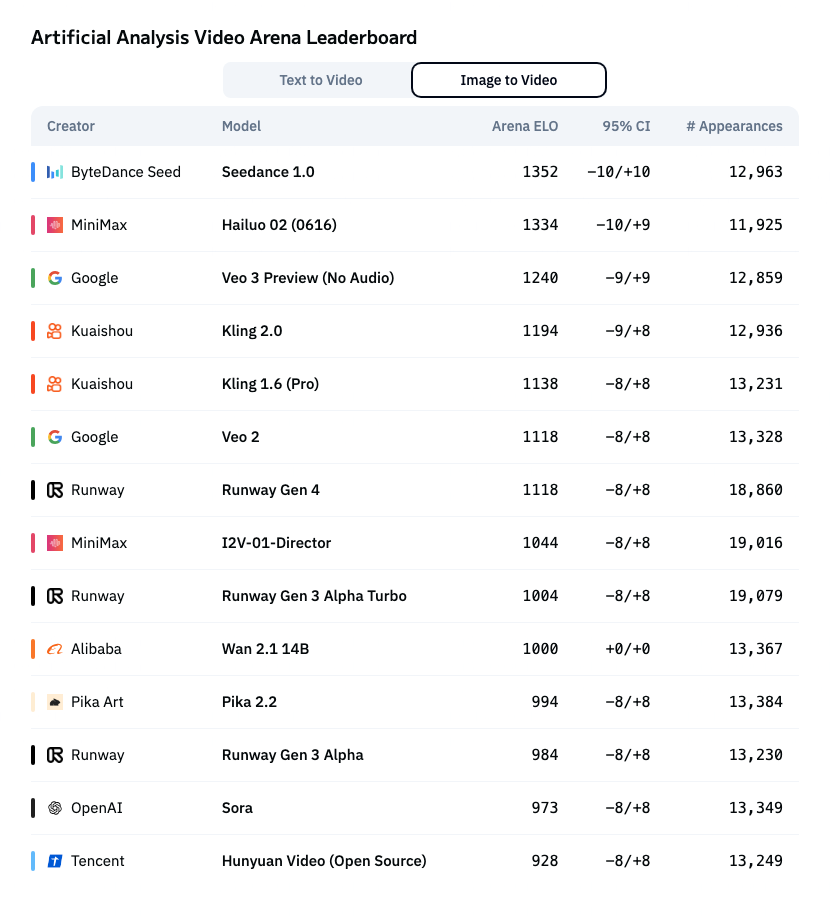
Task: Select the Runway Gen 4 model name
Action: coord(271,490)
